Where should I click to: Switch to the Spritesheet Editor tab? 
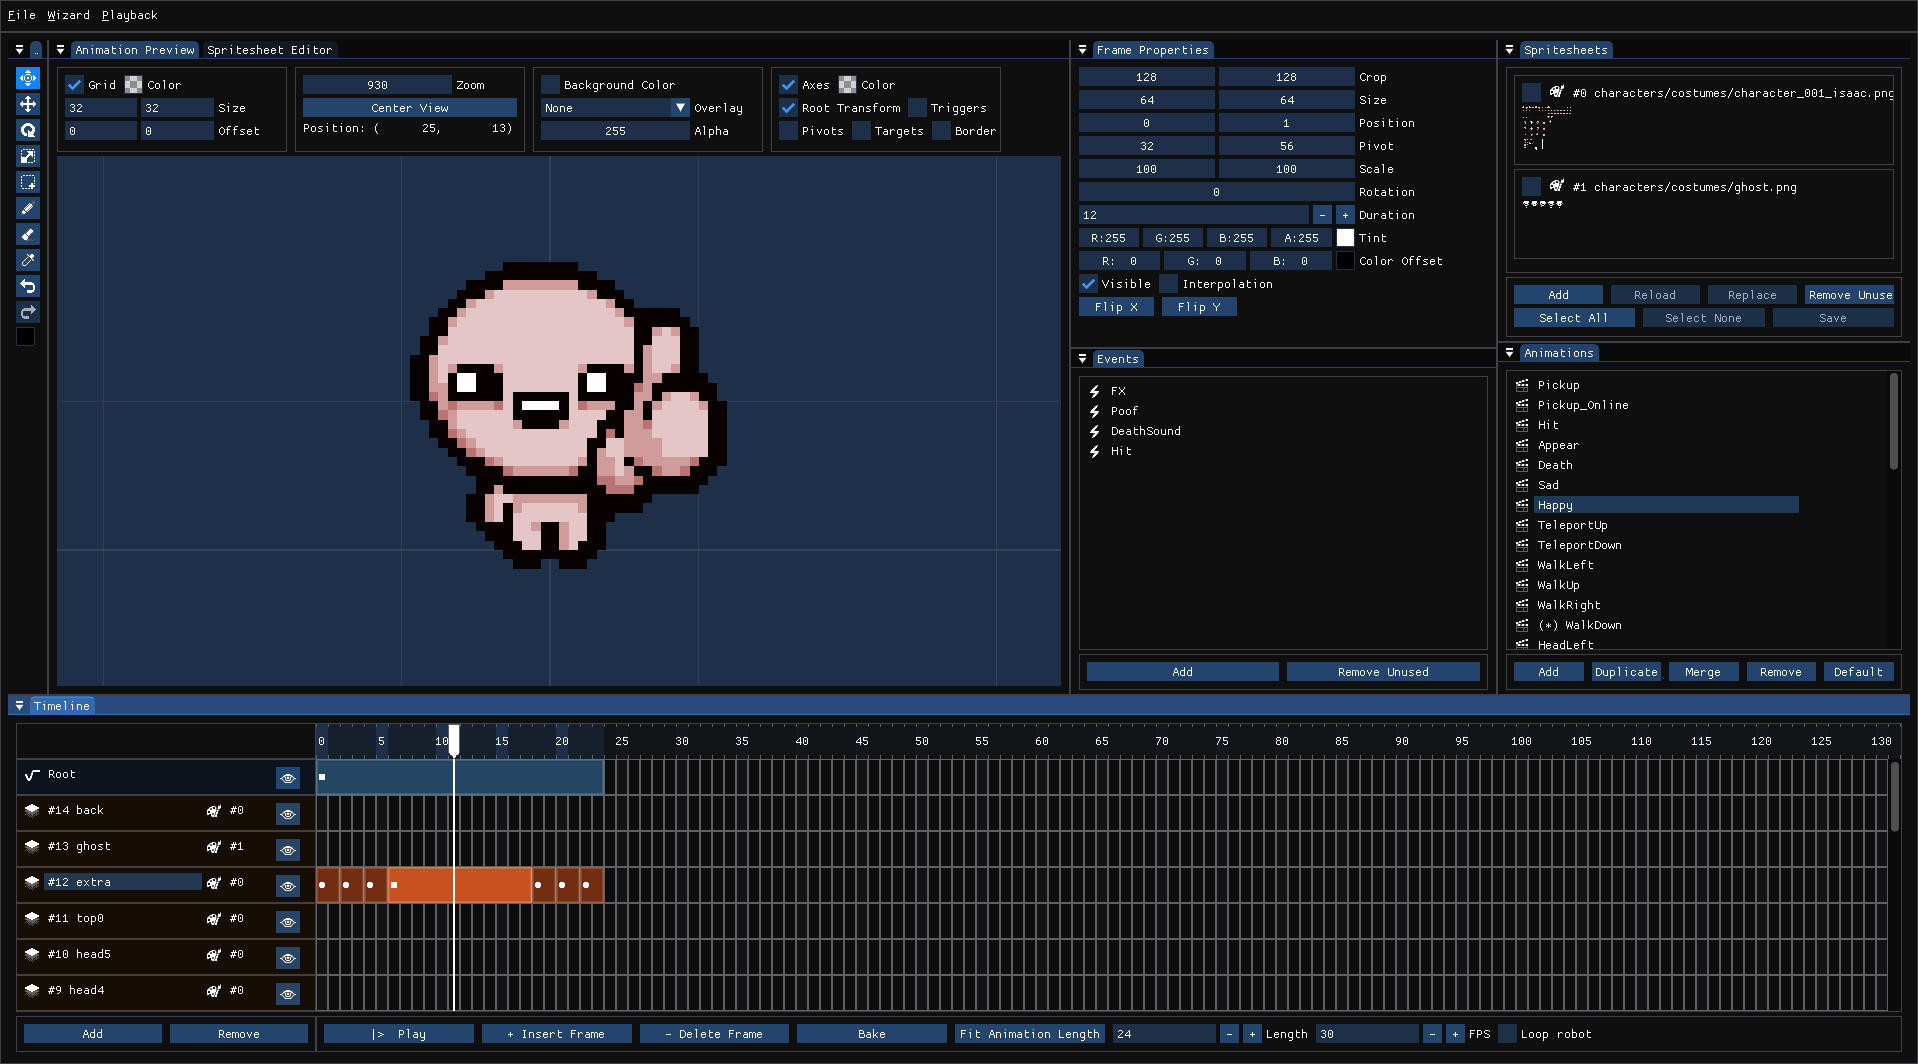(269, 50)
